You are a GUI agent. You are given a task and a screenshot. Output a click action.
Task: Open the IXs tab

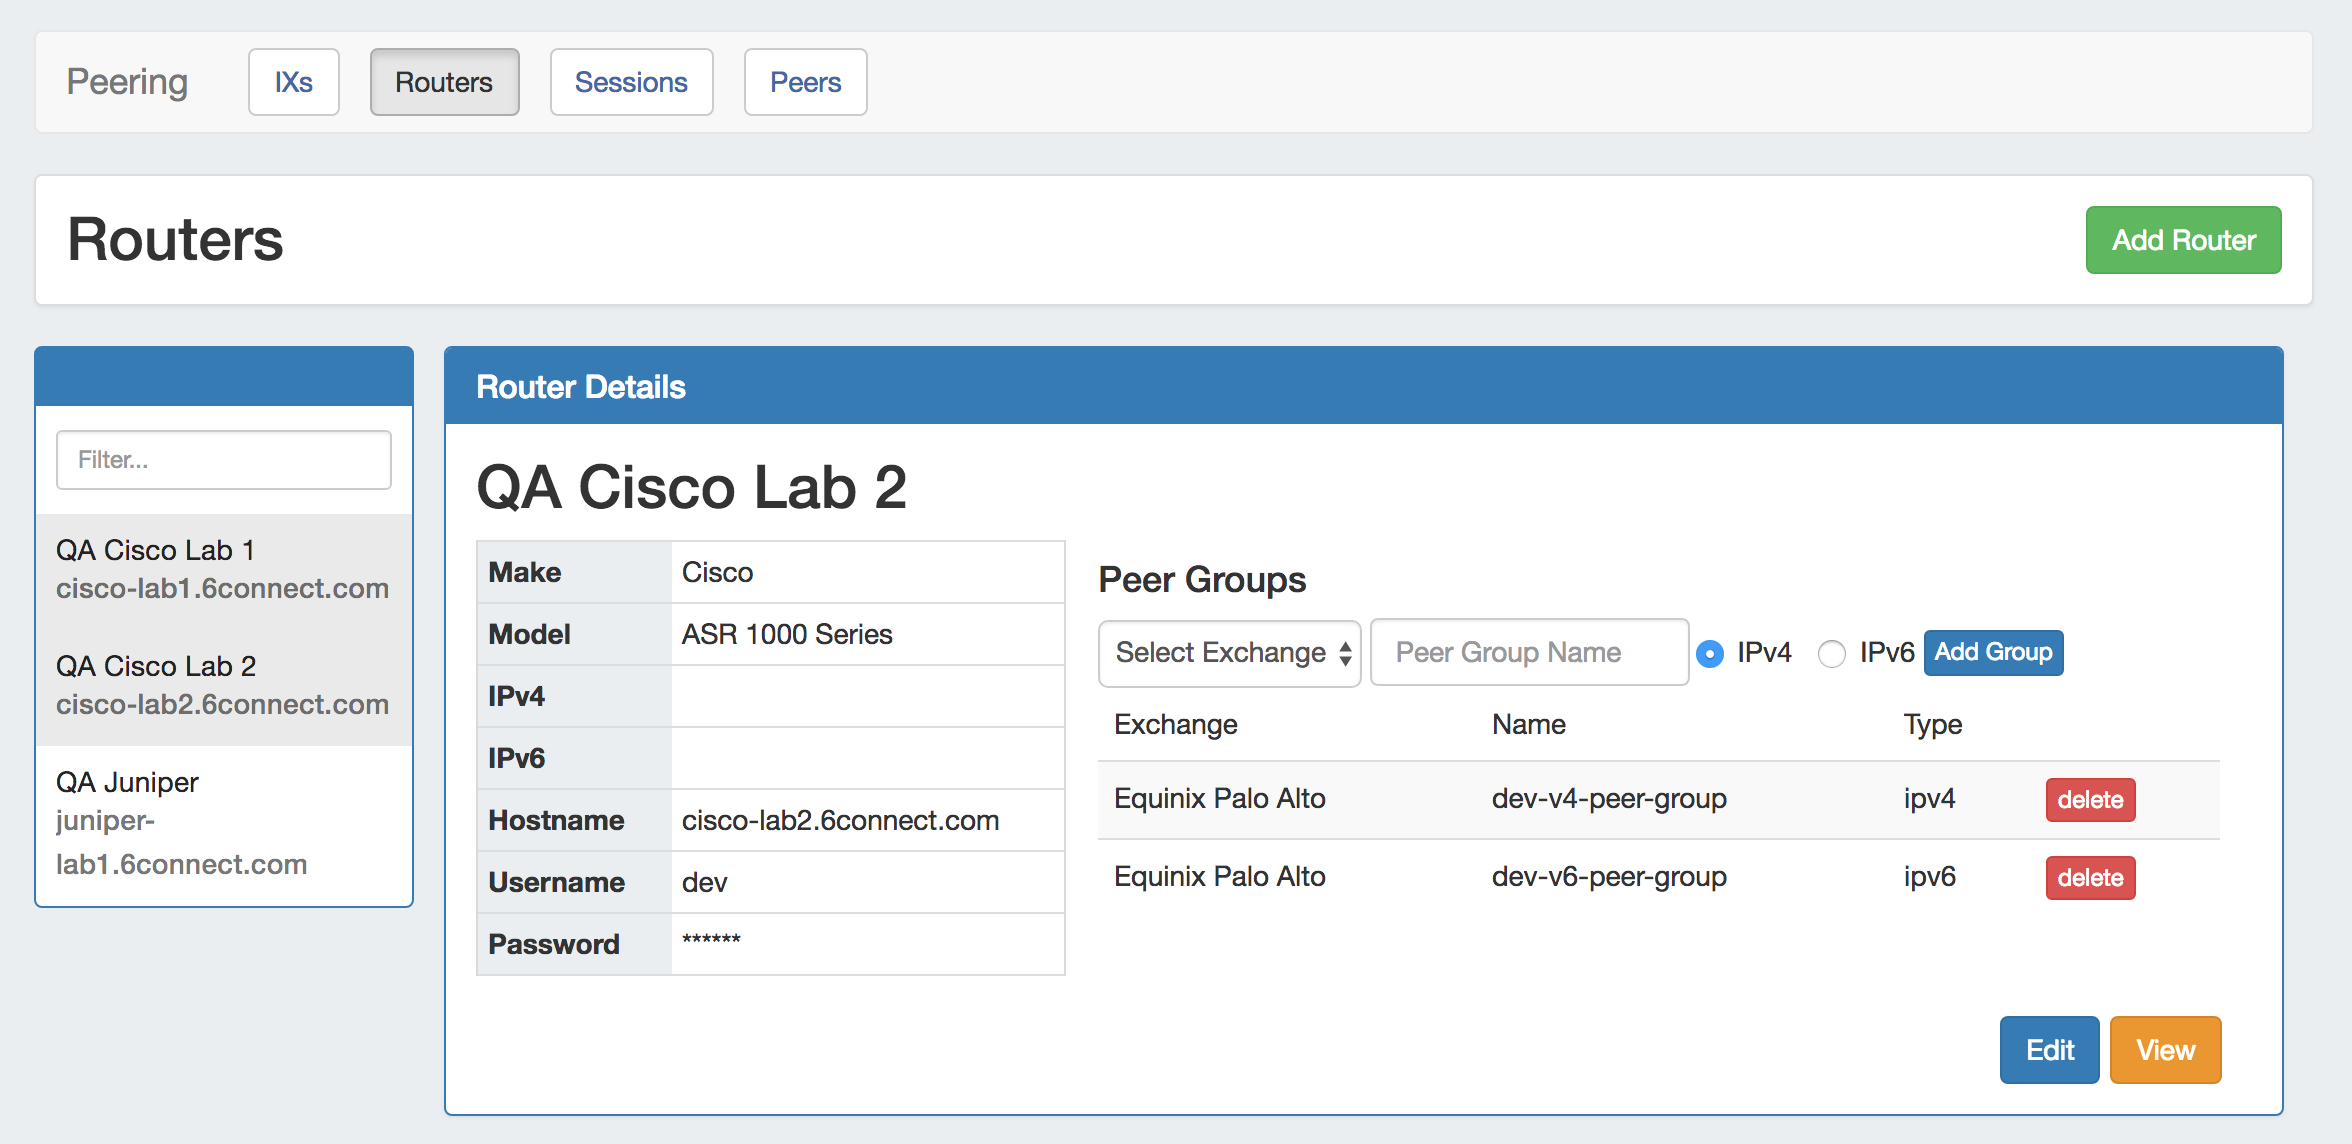293,82
